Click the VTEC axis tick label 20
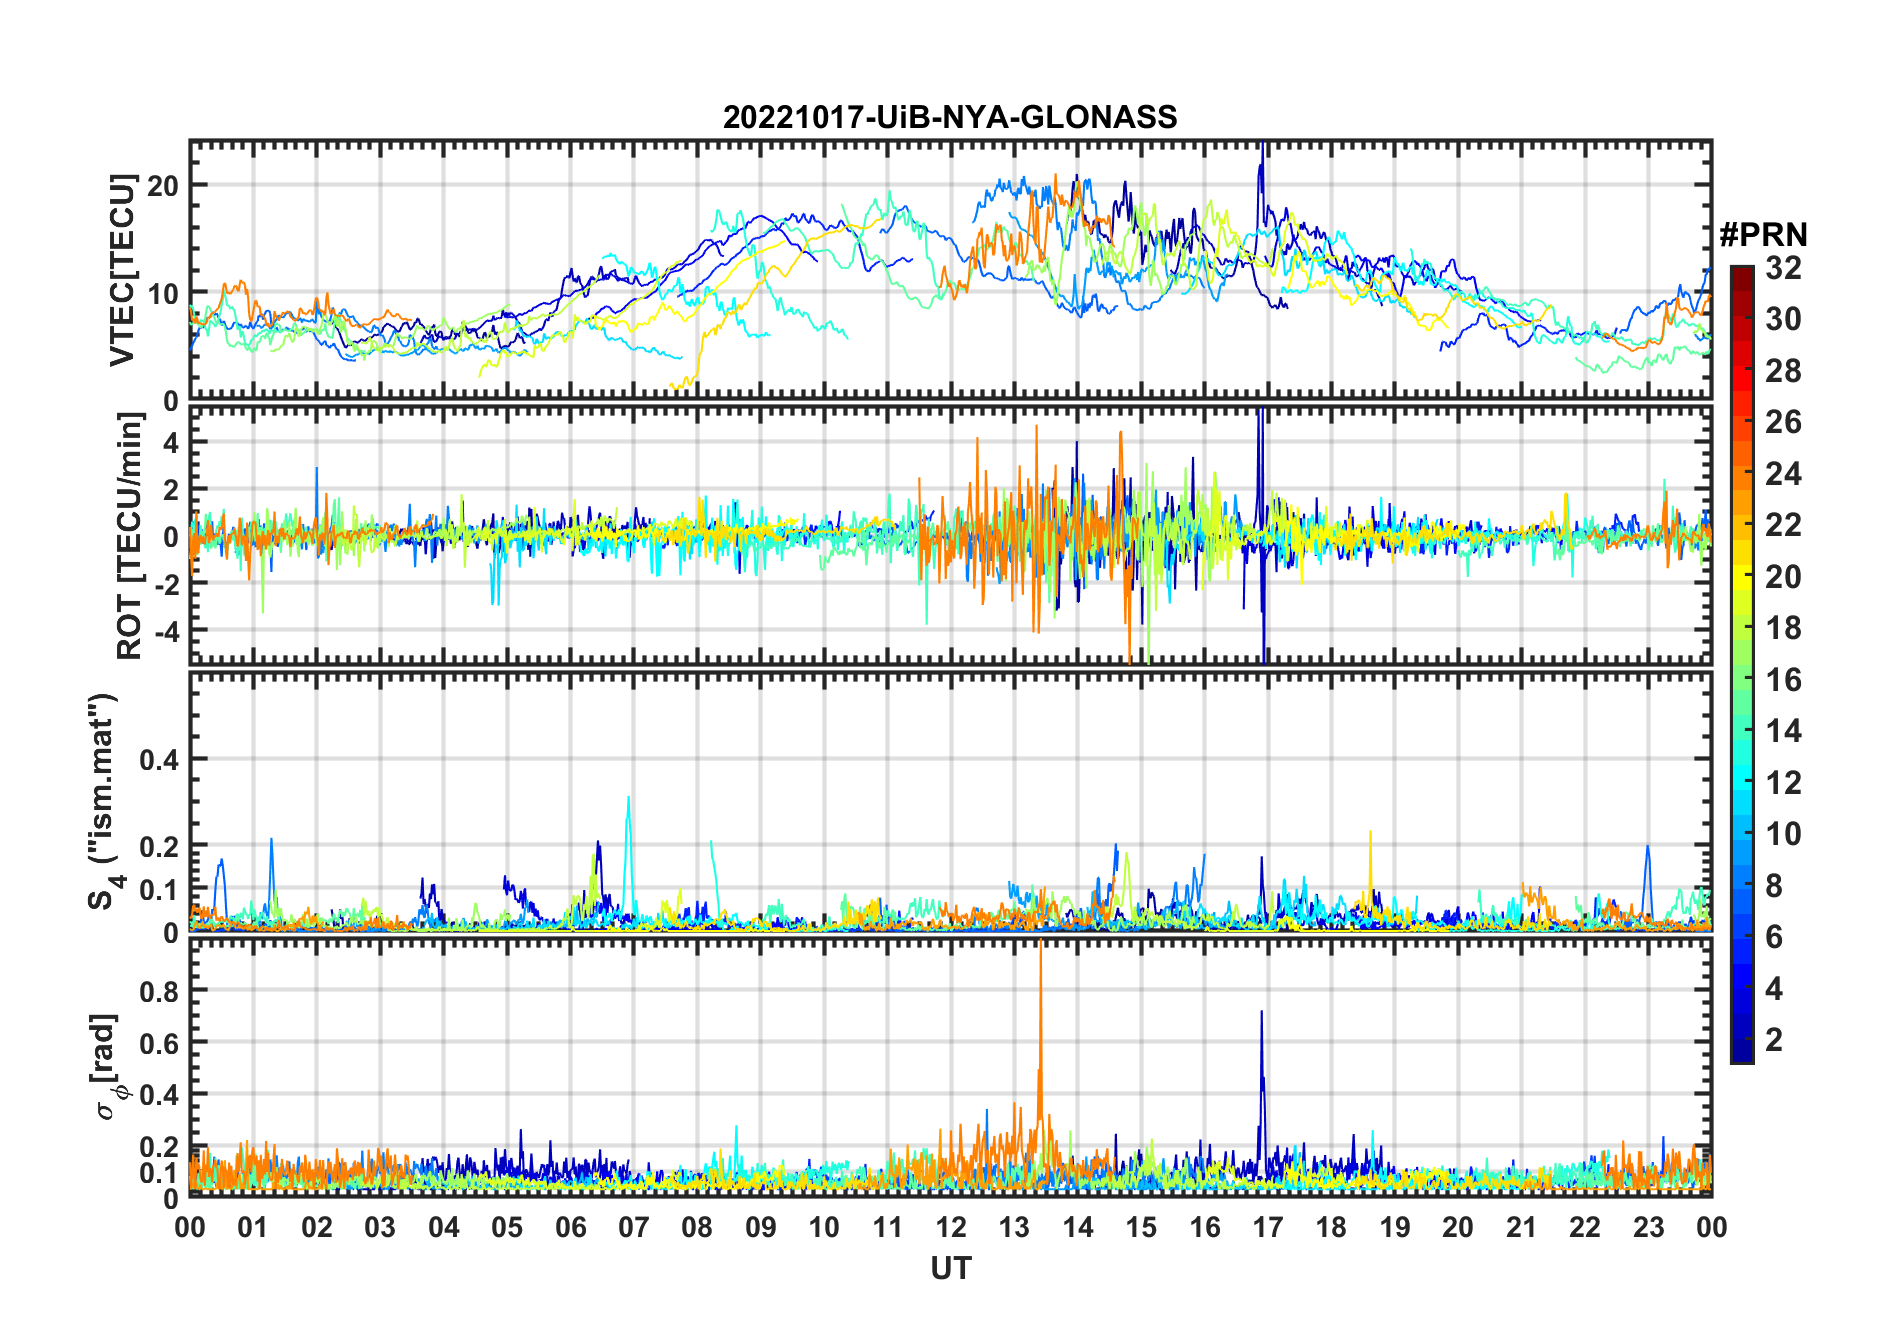The width and height of the screenshot is (1902, 1330). coord(163,186)
